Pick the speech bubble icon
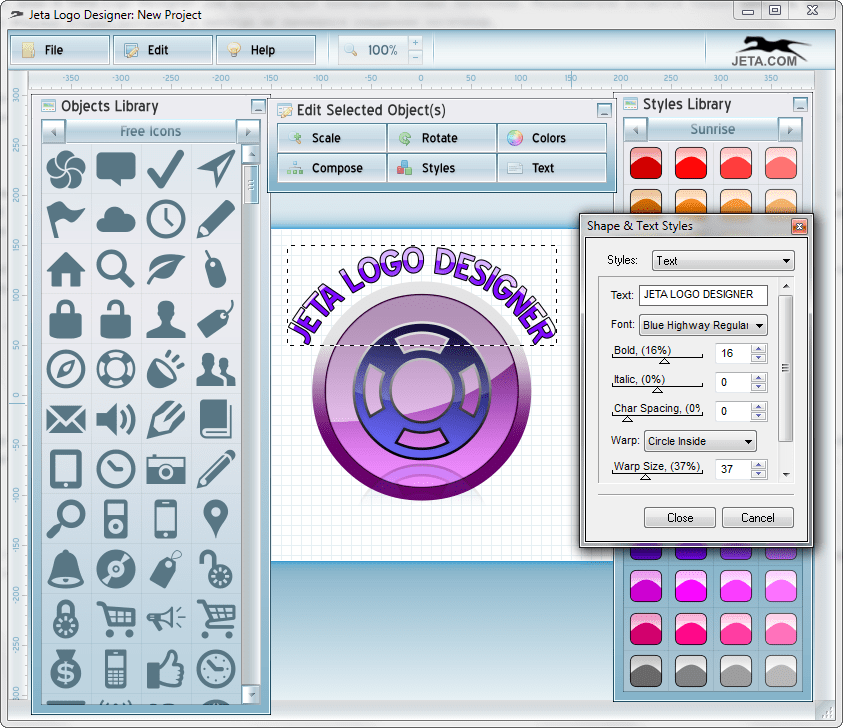The width and height of the screenshot is (843, 728). pos(116,168)
